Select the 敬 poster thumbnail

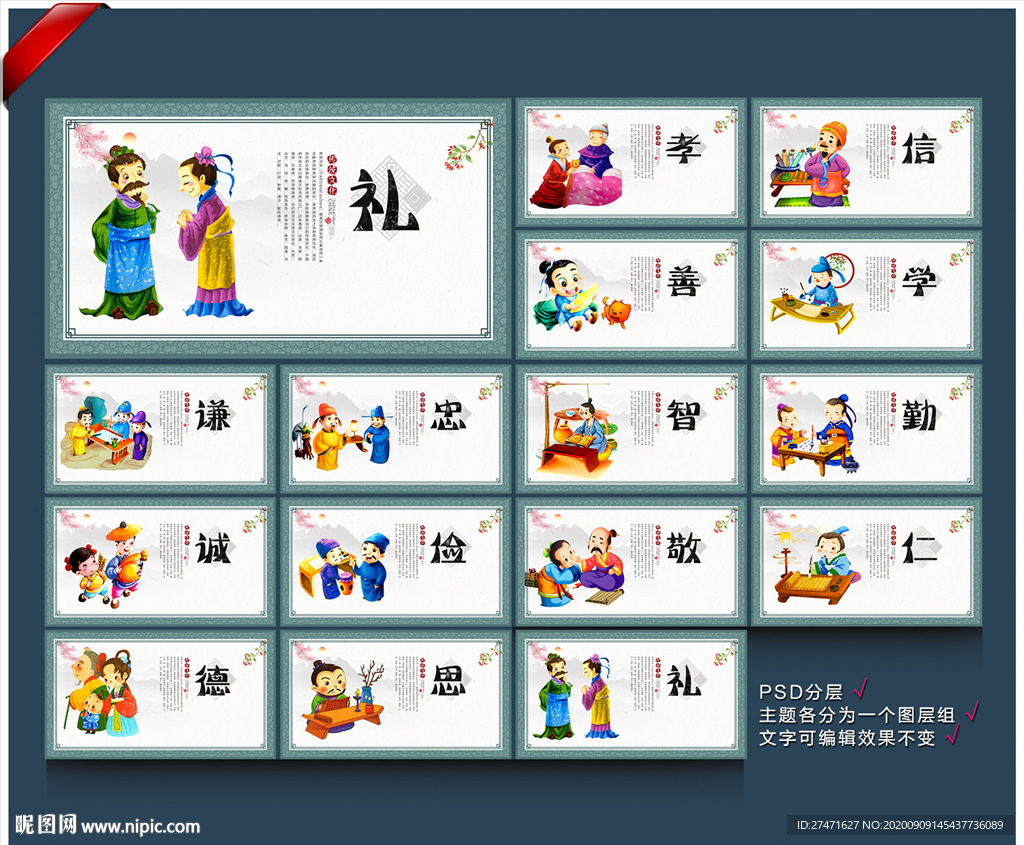631,562
